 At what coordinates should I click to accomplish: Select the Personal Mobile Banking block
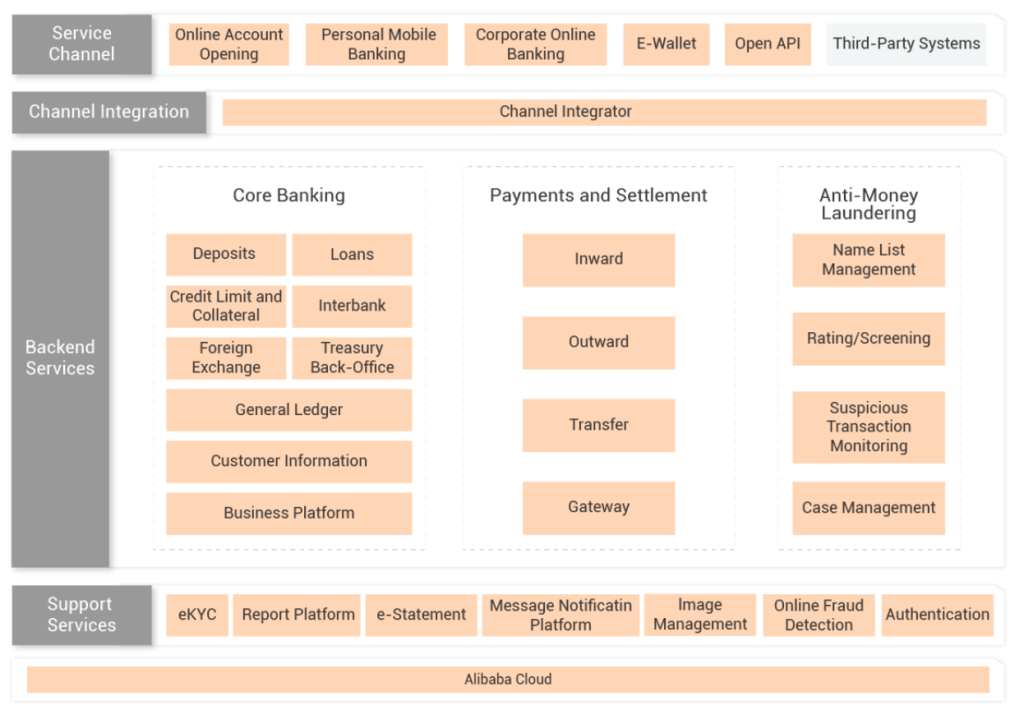coord(377,44)
